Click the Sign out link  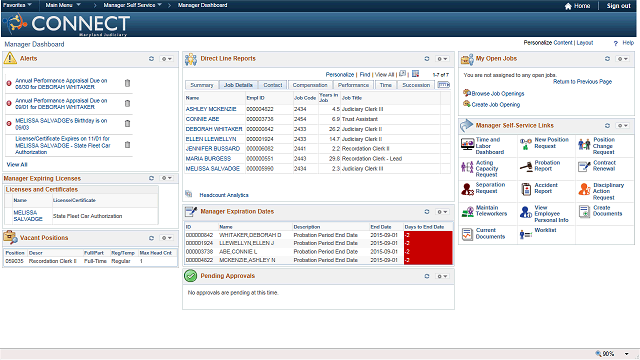pyautogui.click(x=618, y=6)
